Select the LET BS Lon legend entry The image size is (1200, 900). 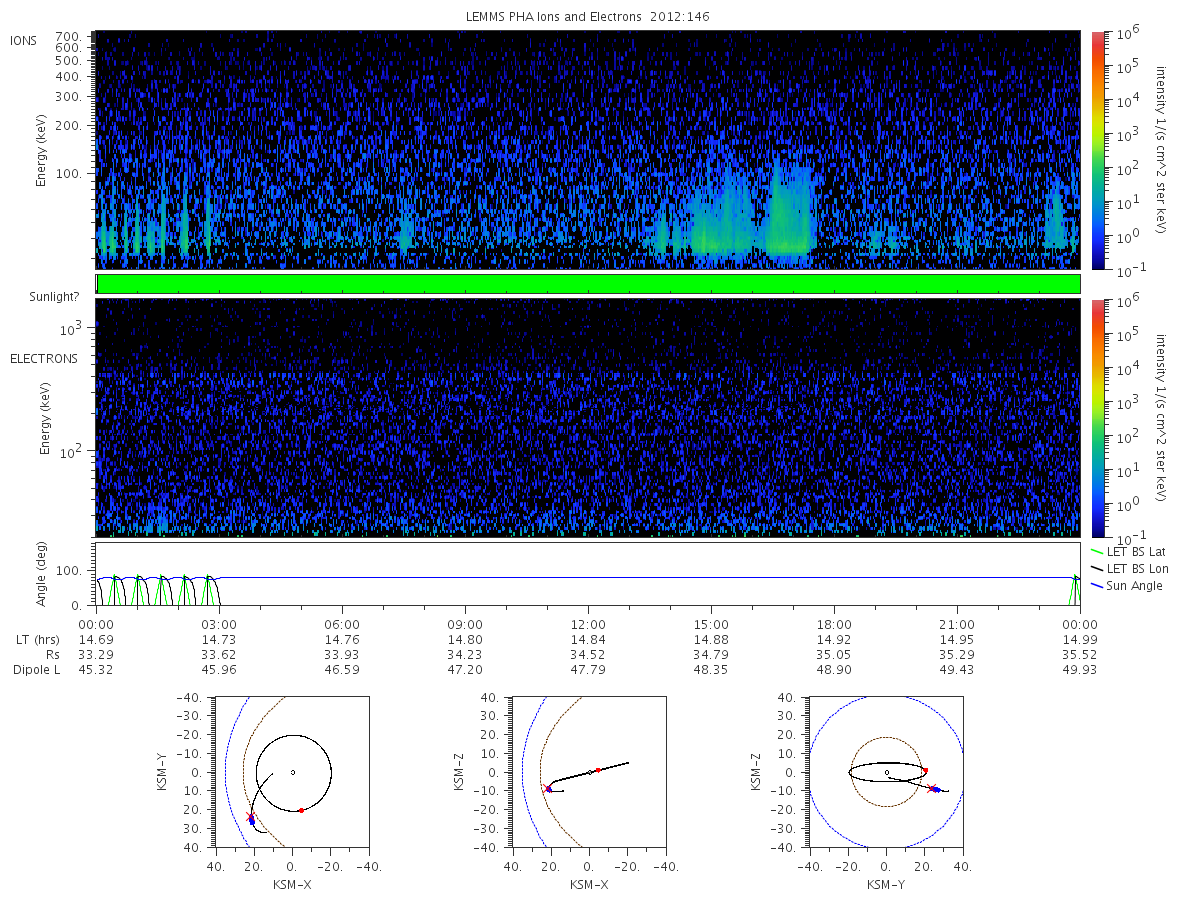pyautogui.click(x=1134, y=568)
